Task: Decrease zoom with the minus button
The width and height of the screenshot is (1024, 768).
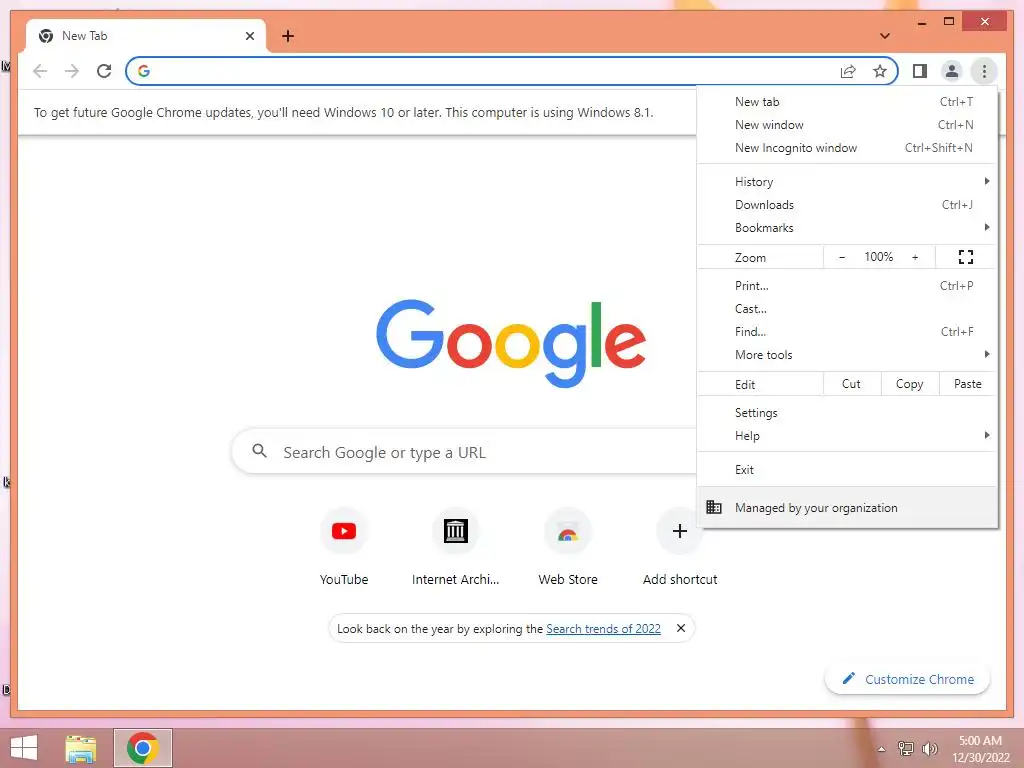Action: (x=842, y=257)
